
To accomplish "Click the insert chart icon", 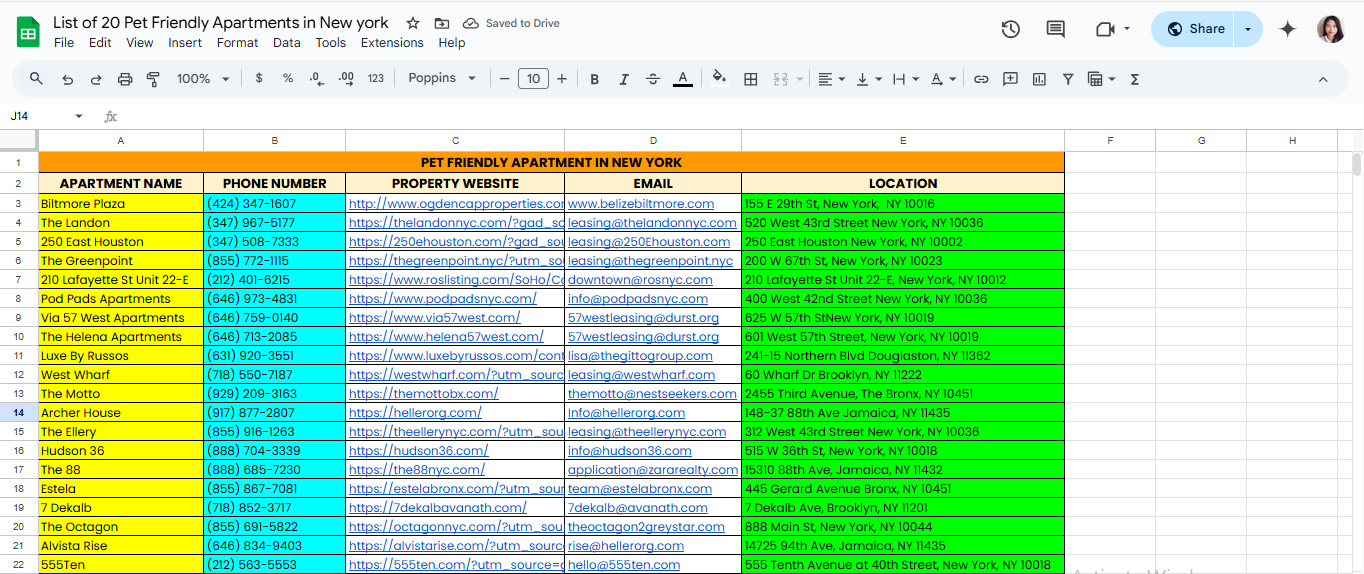I will [x=1039, y=79].
